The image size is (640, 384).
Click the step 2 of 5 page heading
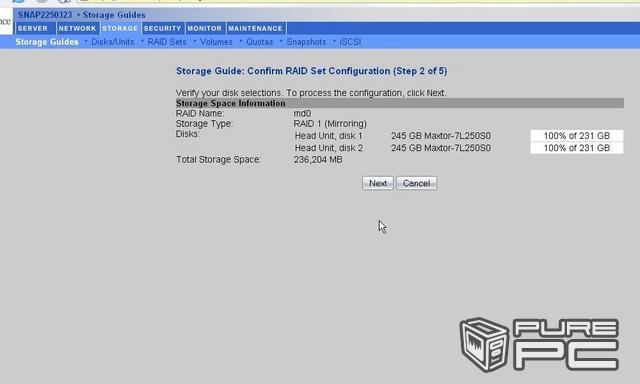[x=311, y=71]
